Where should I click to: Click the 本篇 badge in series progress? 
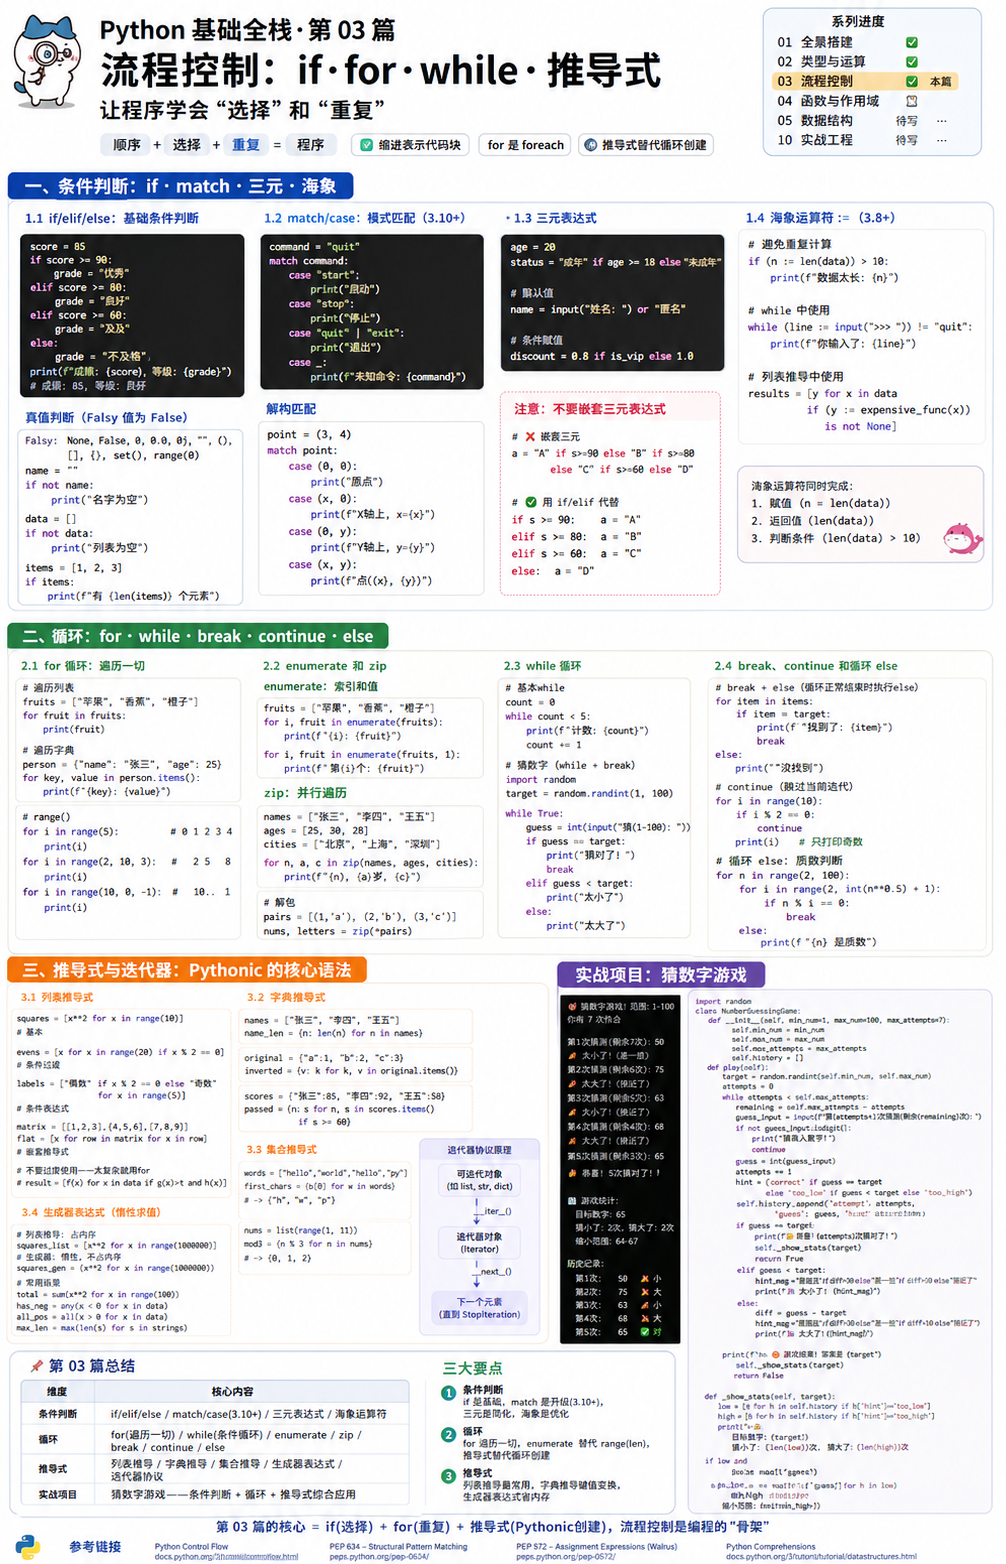941,81
